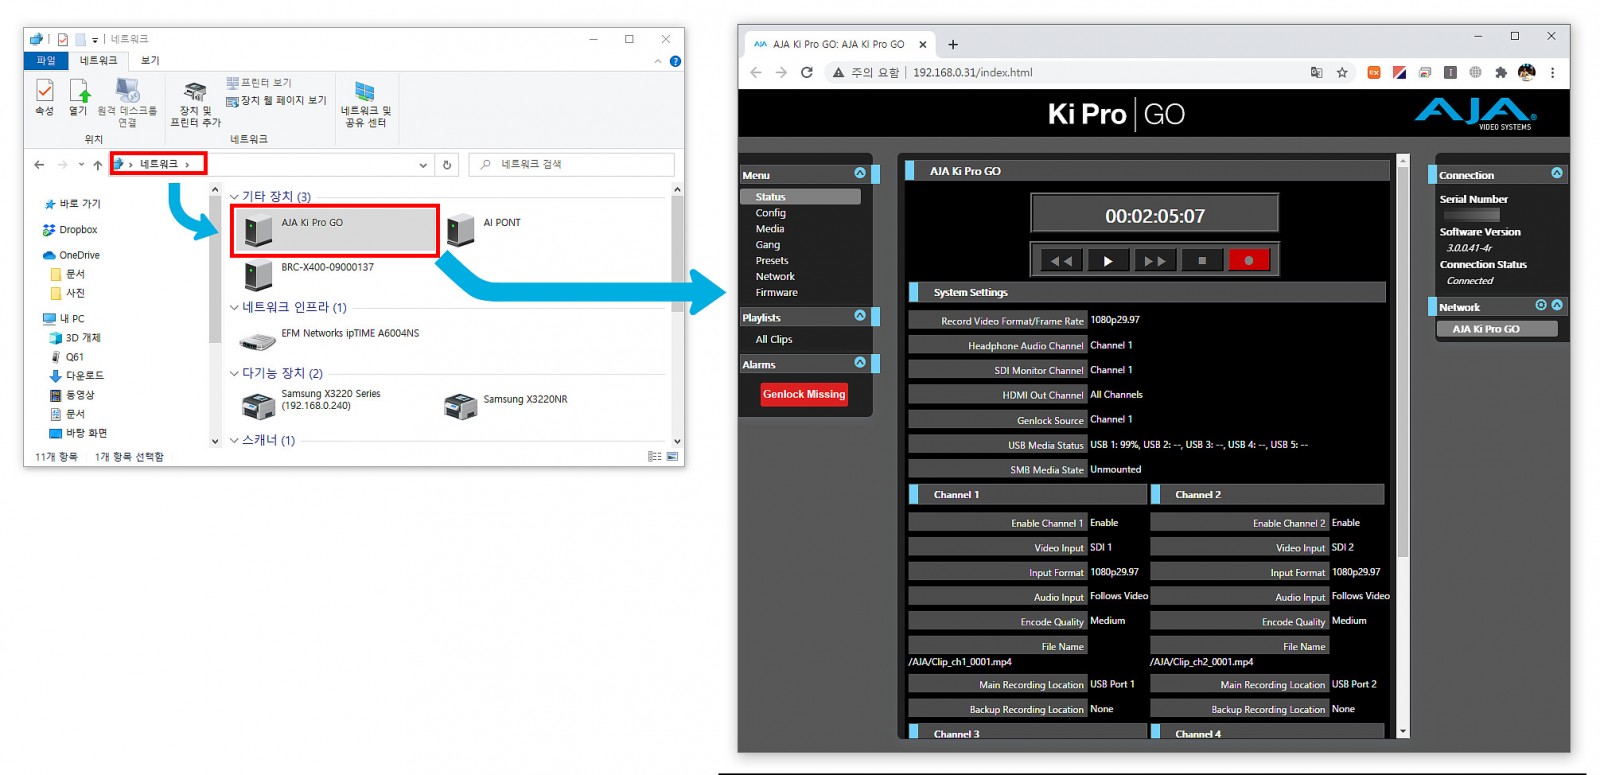Open Network panel settings gear icon
The width and height of the screenshot is (1600, 775).
[1541, 305]
